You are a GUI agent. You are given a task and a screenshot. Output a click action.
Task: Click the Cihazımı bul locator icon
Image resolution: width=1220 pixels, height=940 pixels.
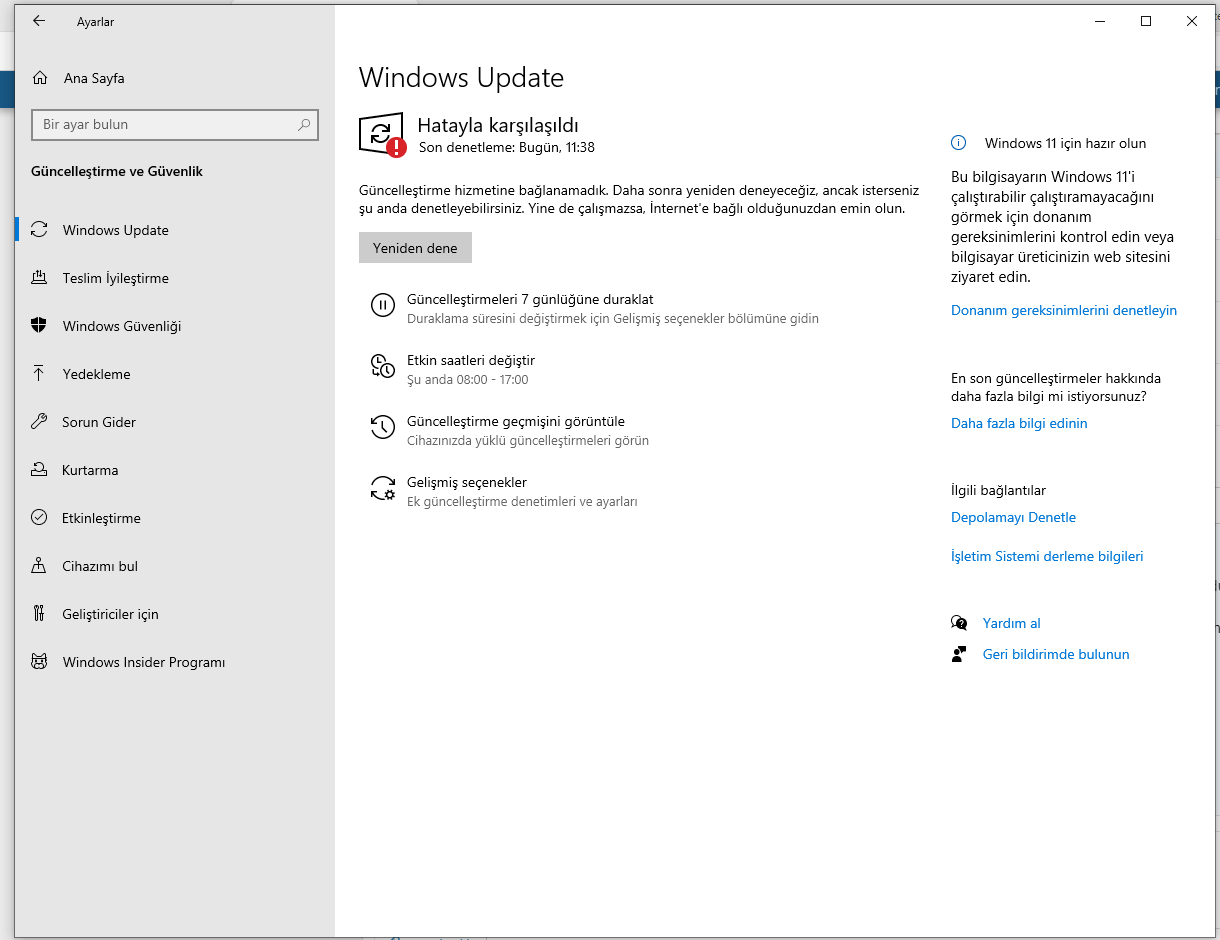point(39,566)
